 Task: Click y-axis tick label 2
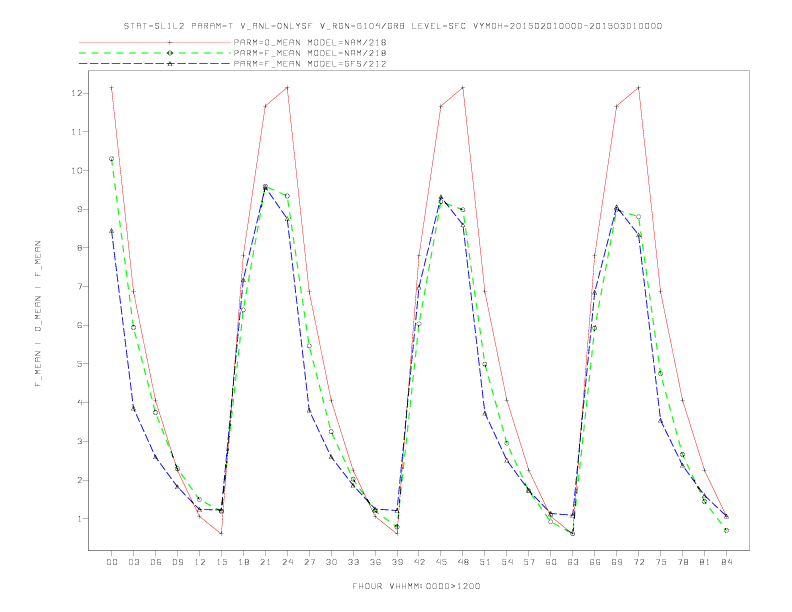point(79,480)
